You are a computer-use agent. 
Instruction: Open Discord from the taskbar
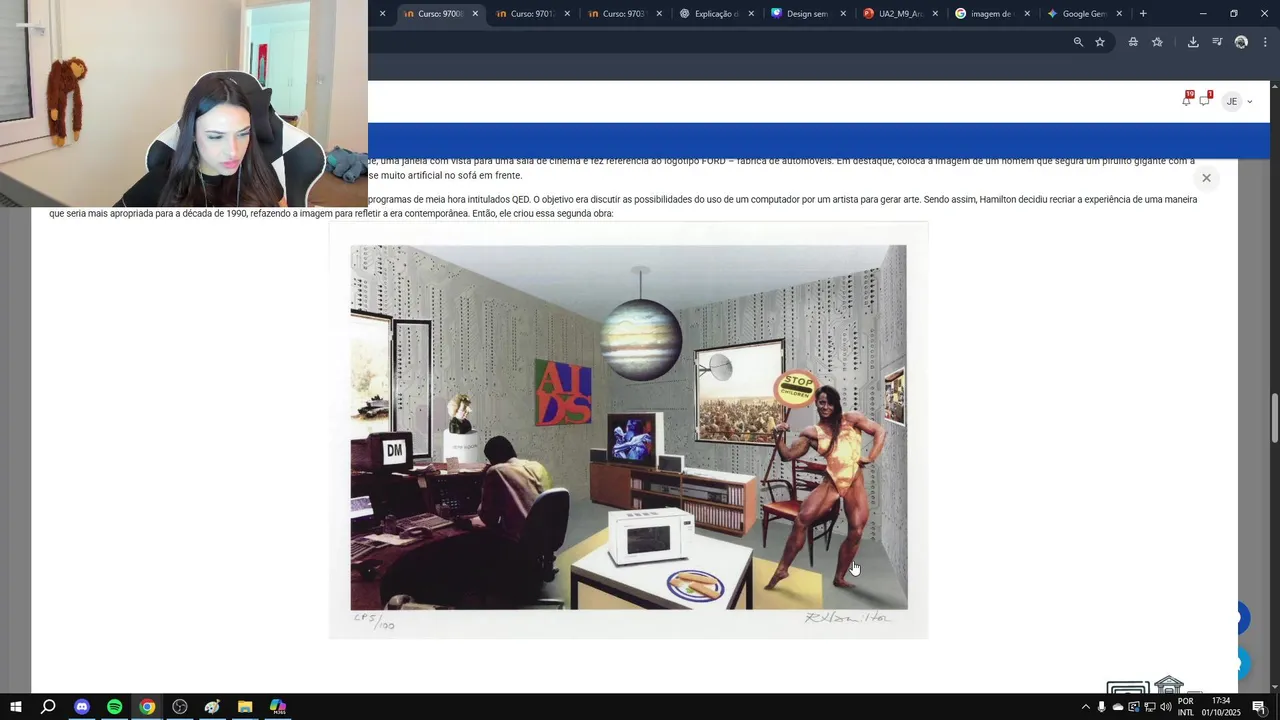(82, 707)
